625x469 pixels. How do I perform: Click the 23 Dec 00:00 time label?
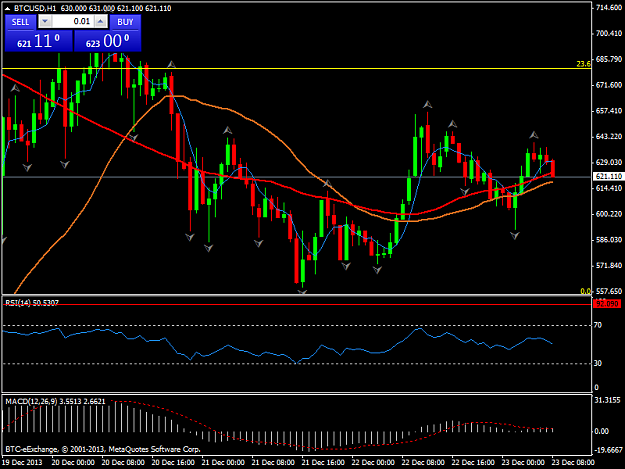[523, 462]
